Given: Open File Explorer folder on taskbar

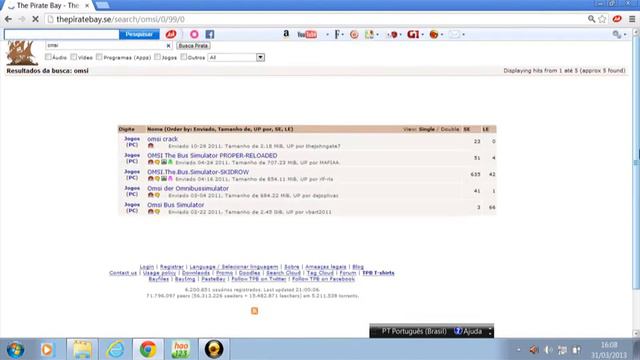Looking at the screenshot, I should 82,349.
